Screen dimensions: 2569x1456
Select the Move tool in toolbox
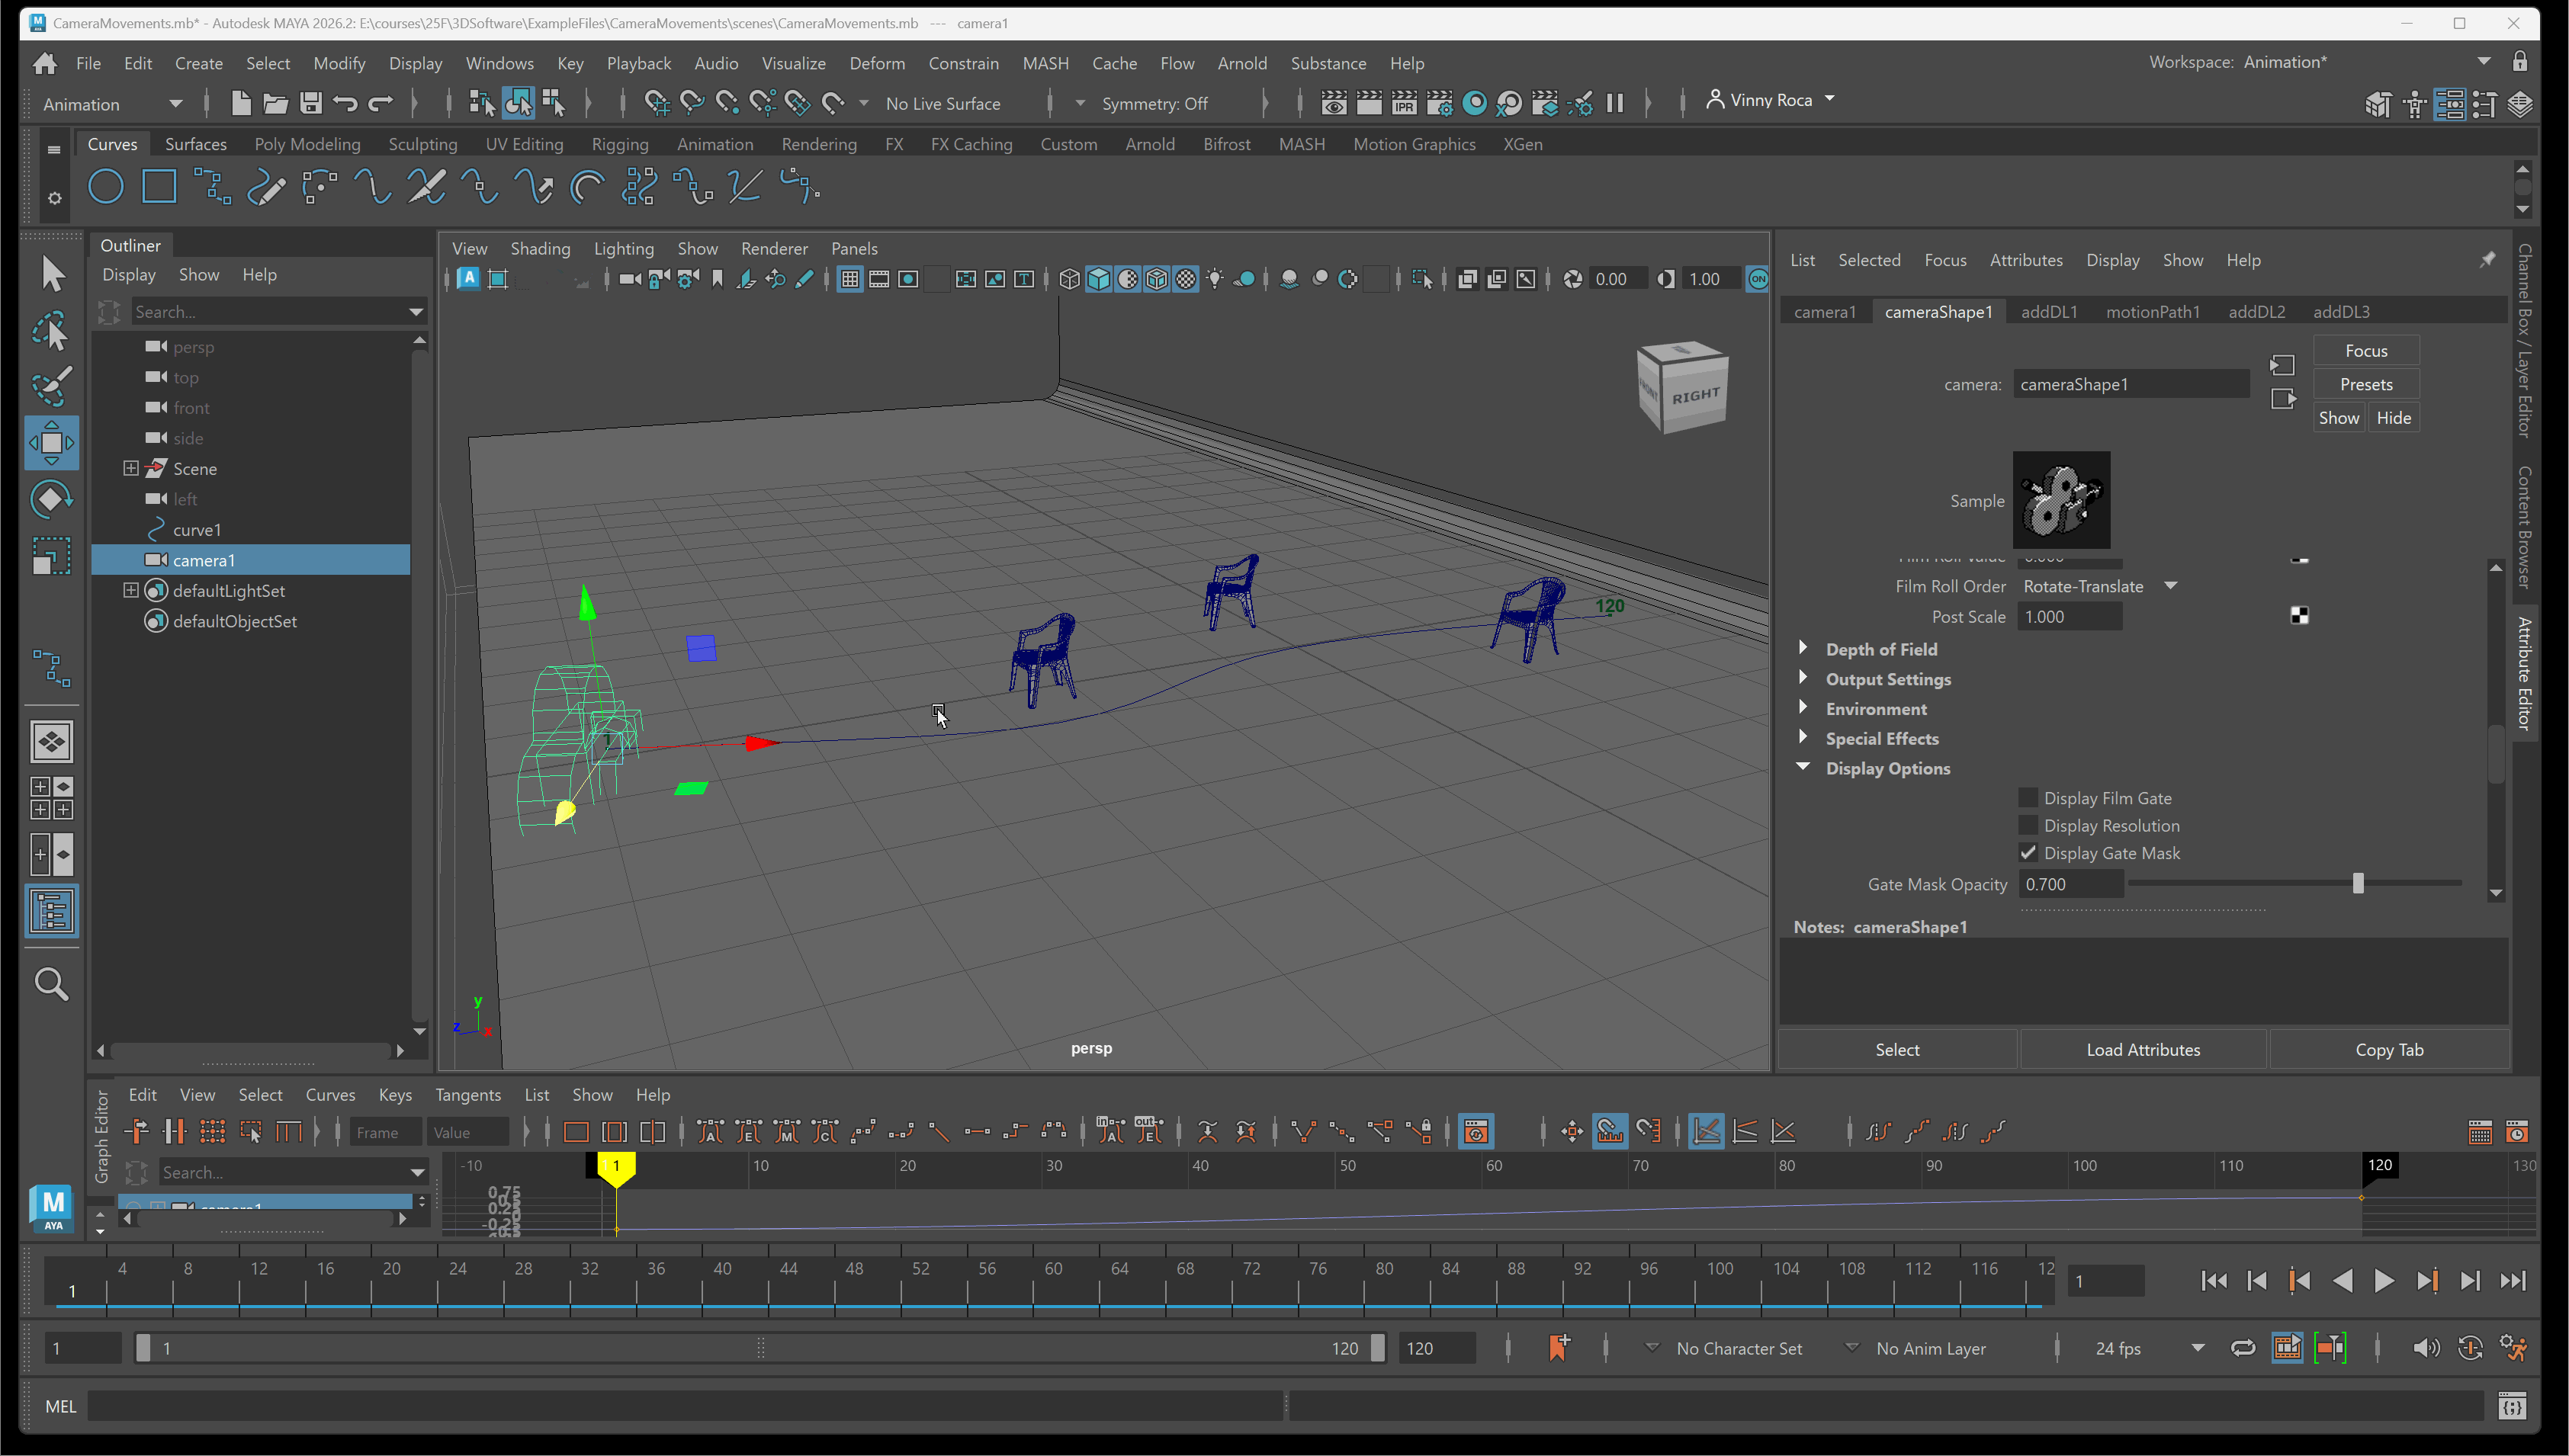(51, 442)
